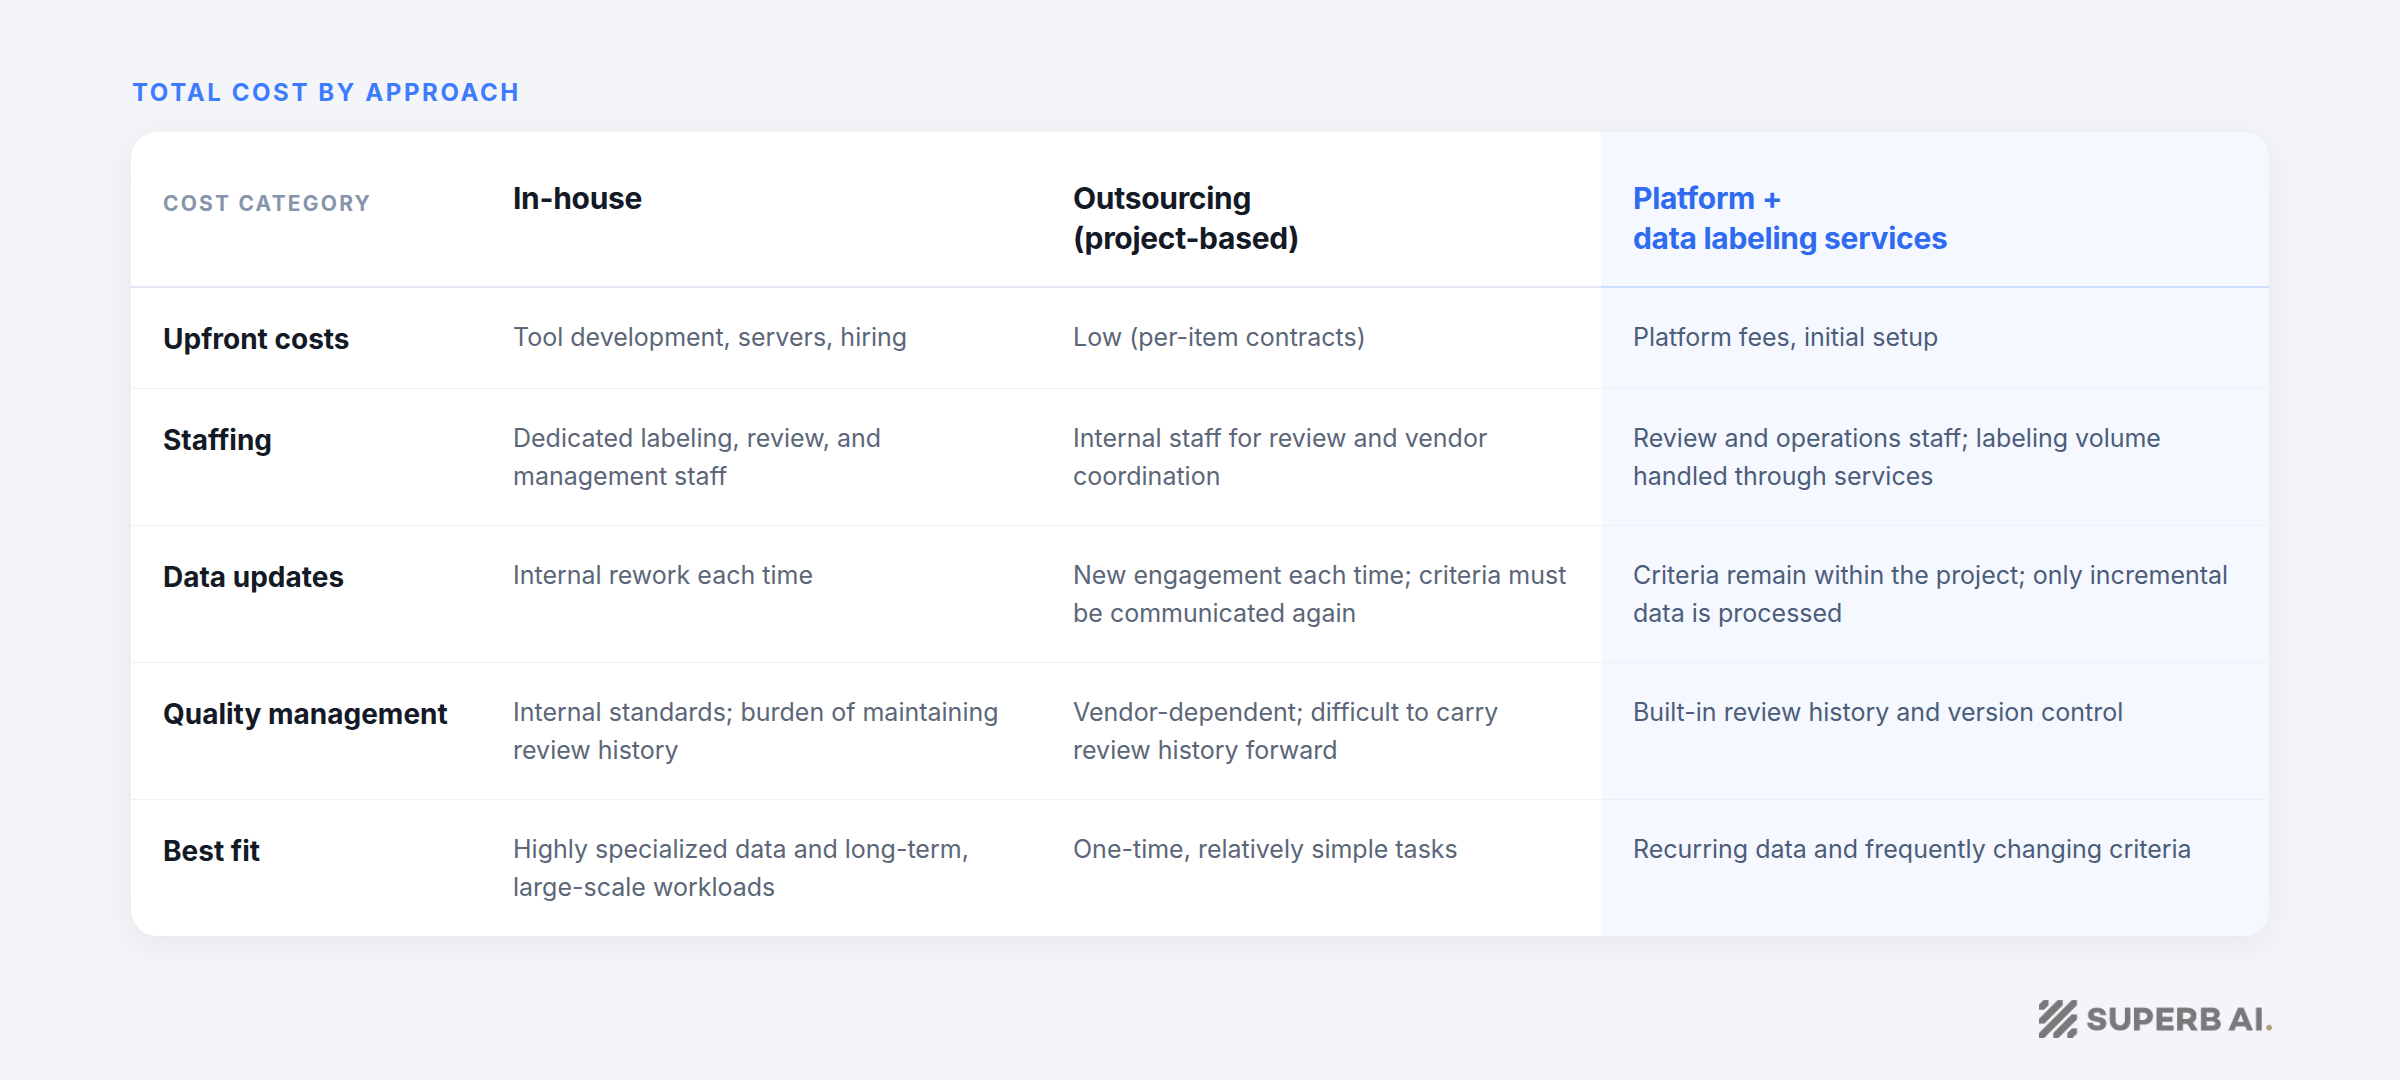
Task: Click the Low (per-item contracts) cell
Action: (x=1219, y=337)
